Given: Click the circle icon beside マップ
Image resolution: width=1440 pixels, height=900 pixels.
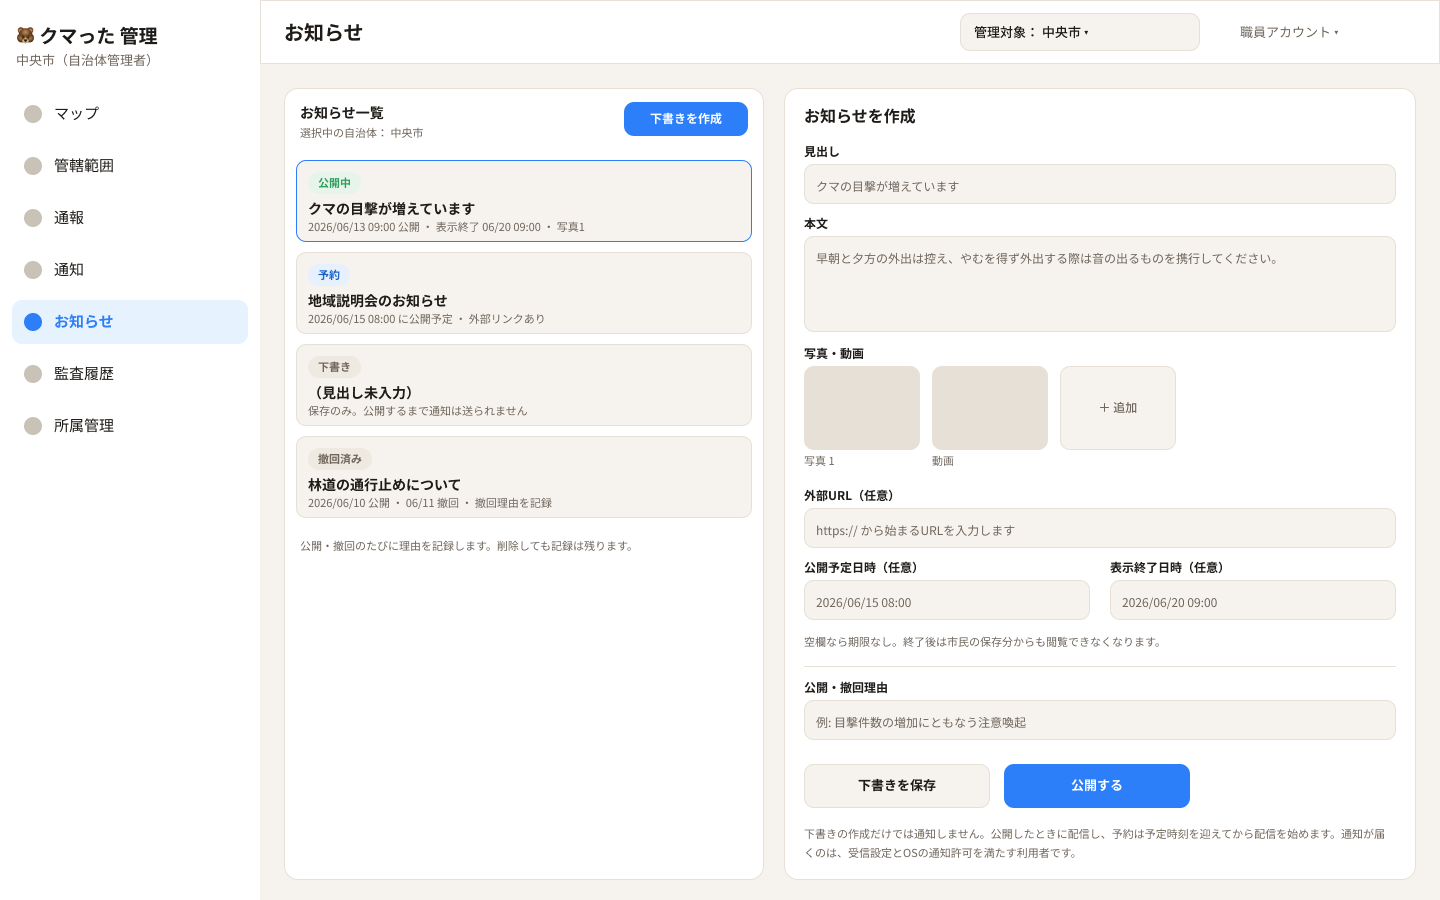Looking at the screenshot, I should (33, 114).
